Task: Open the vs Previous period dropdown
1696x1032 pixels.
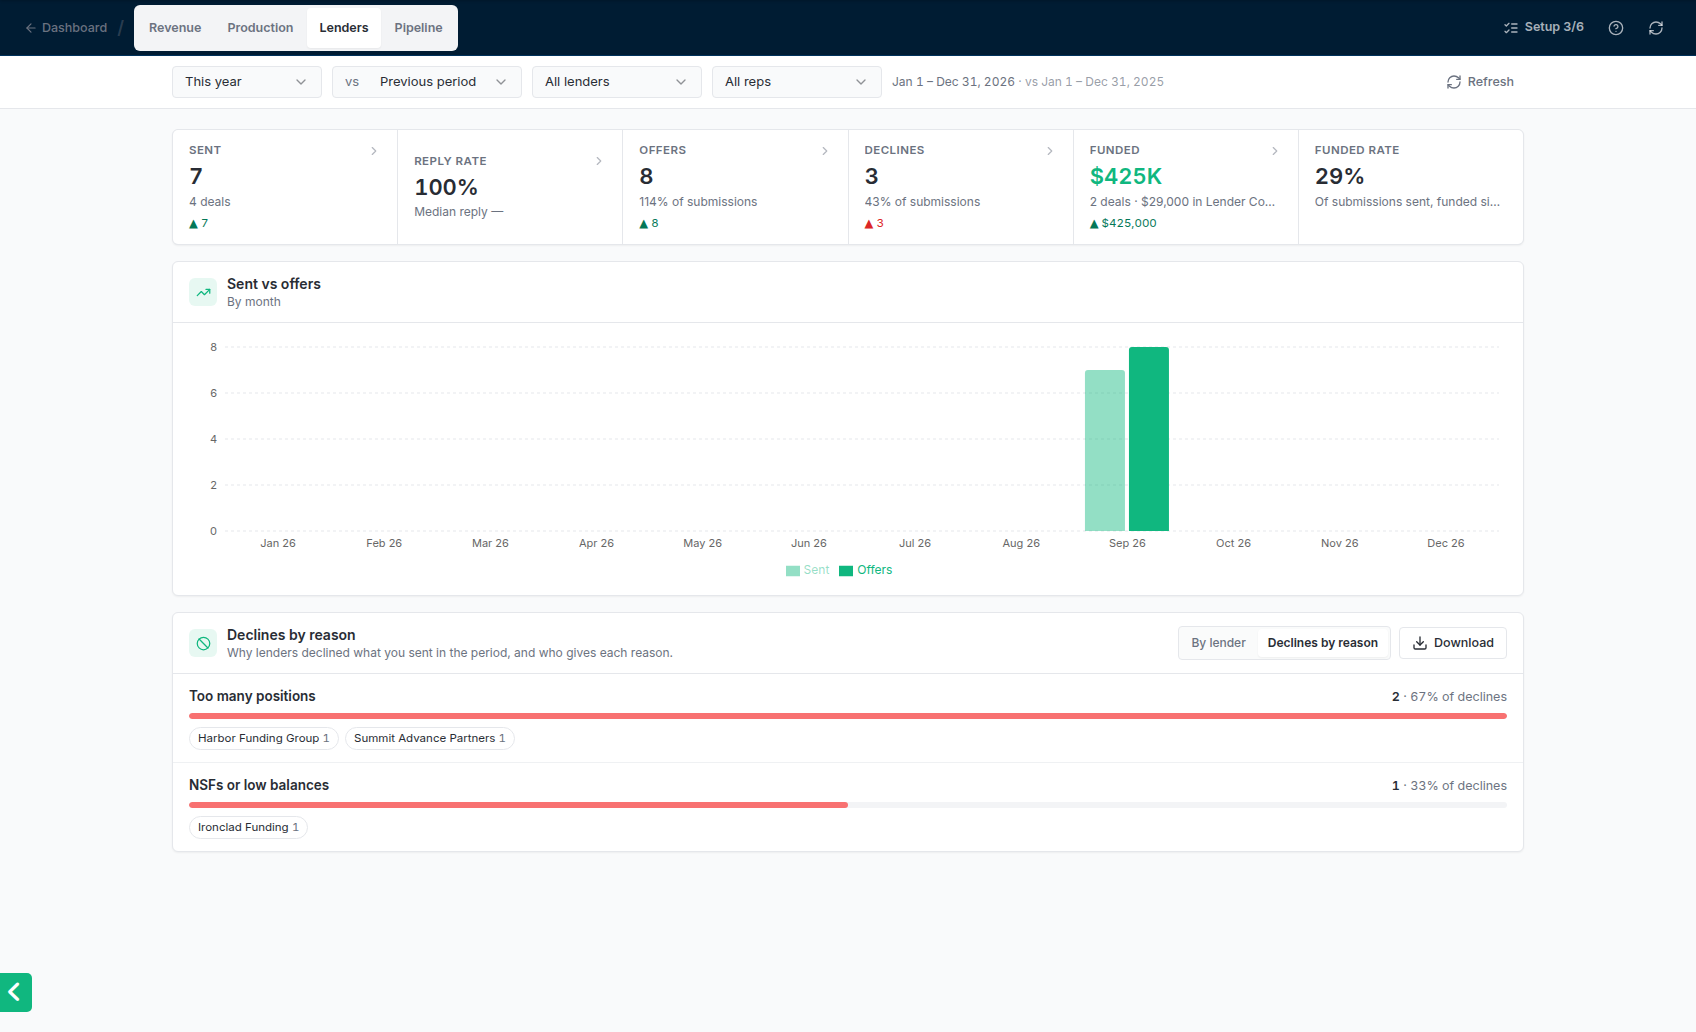Action: point(427,82)
